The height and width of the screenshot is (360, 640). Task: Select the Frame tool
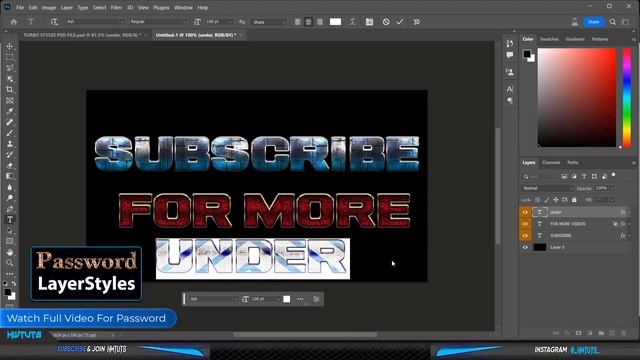click(x=9, y=101)
